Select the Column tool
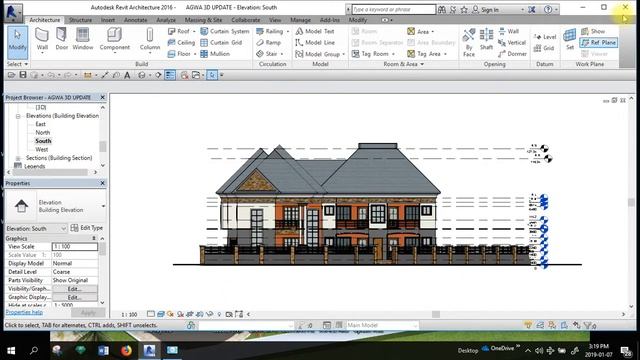The image size is (640, 360). coord(150,40)
